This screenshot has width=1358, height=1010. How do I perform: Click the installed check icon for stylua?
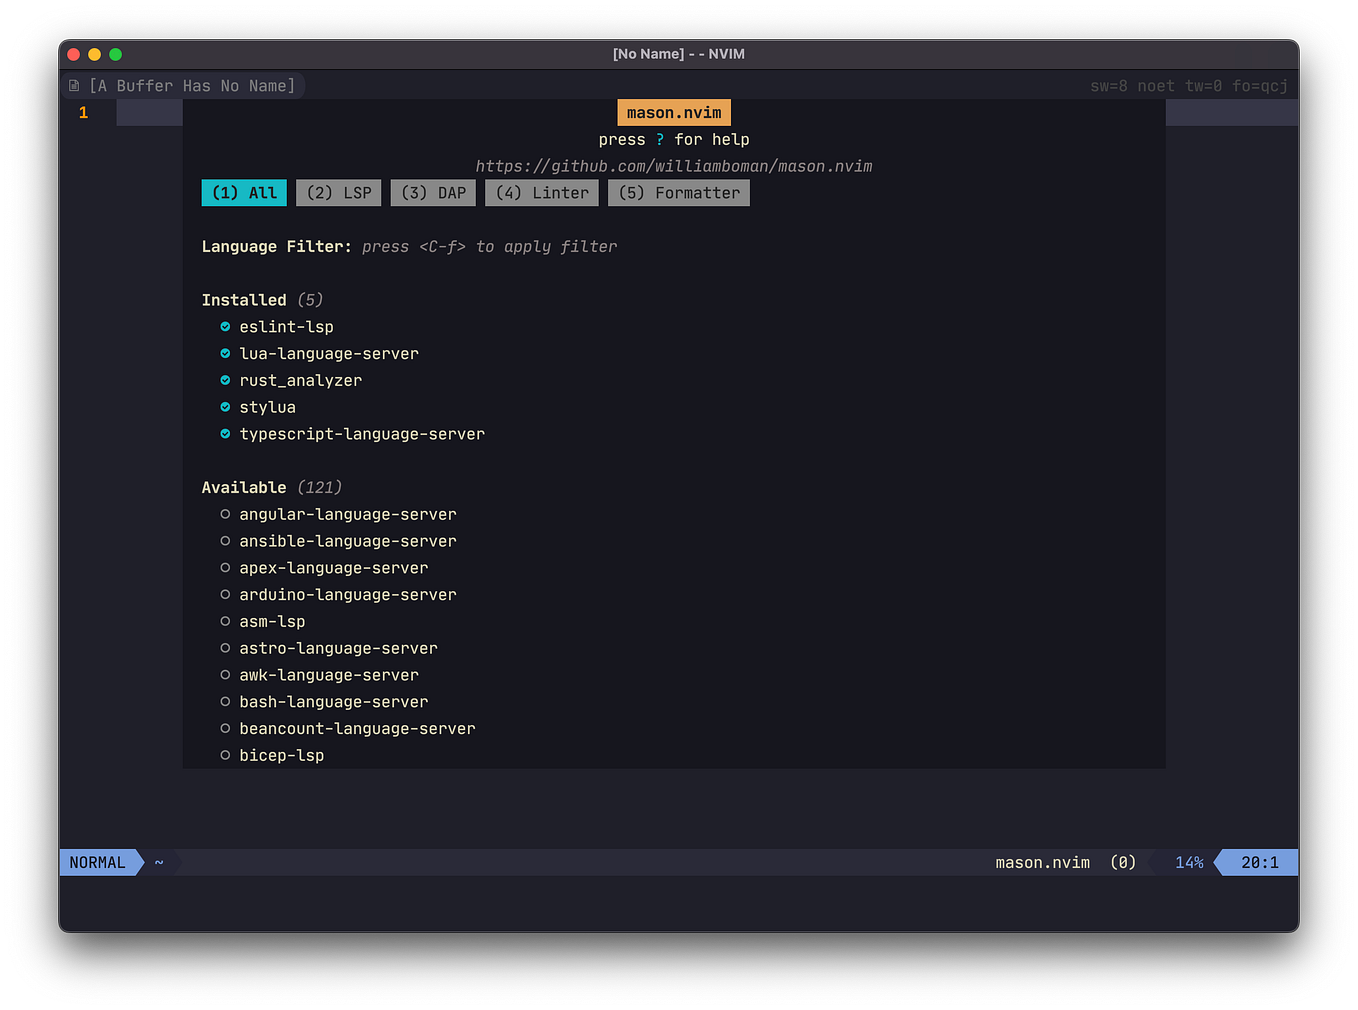tap(224, 407)
